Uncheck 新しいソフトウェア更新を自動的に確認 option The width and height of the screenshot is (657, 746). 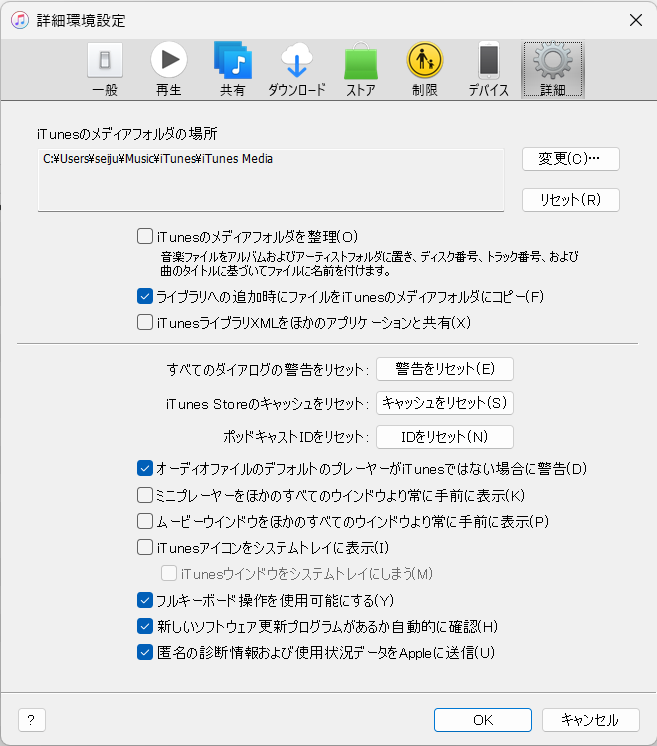coord(145,626)
